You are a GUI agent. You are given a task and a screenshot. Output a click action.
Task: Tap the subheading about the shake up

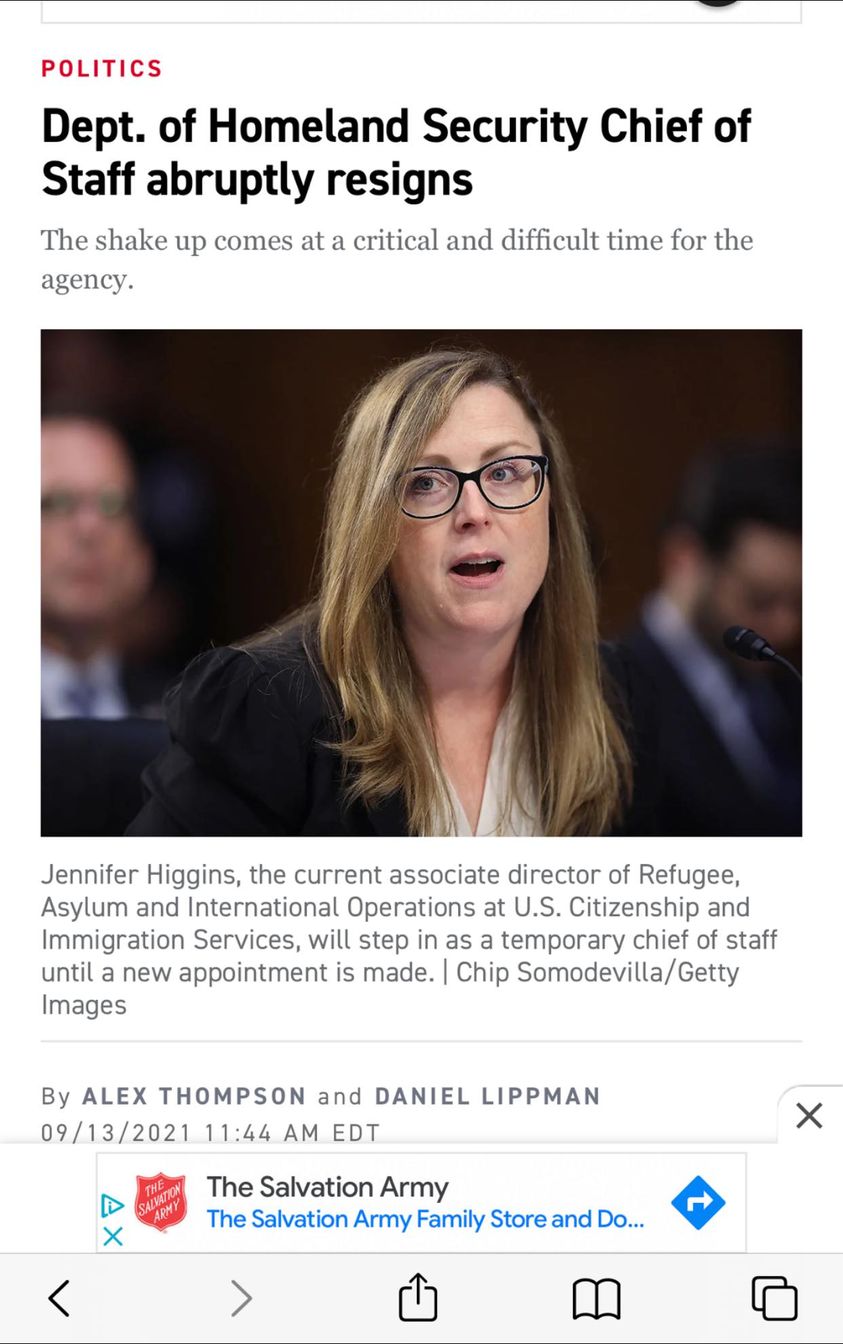[397, 260]
